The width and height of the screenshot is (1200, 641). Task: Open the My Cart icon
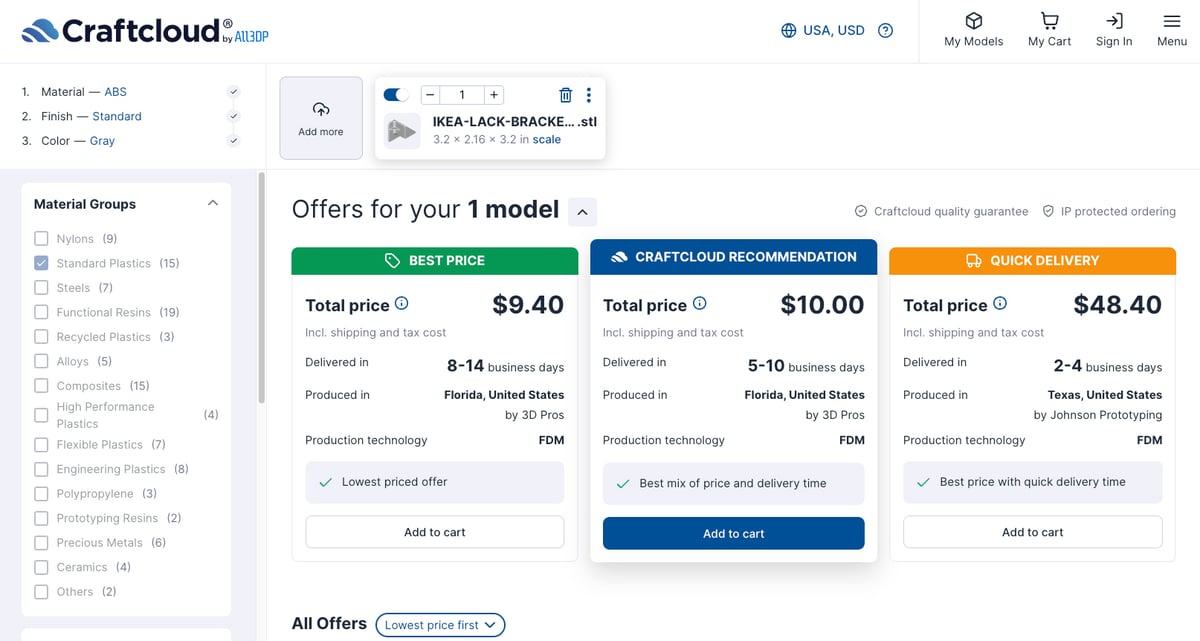click(x=1049, y=21)
